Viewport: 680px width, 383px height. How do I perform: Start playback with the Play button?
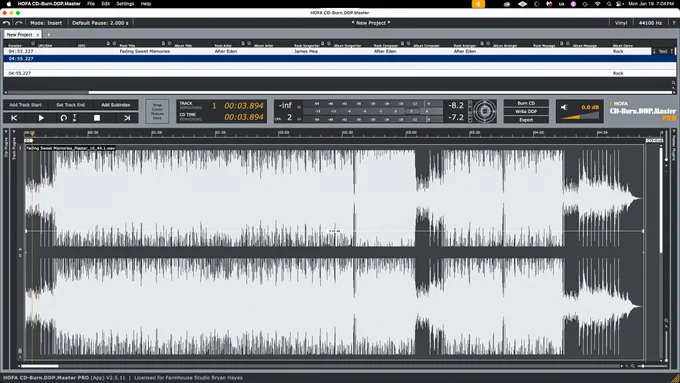click(x=41, y=118)
